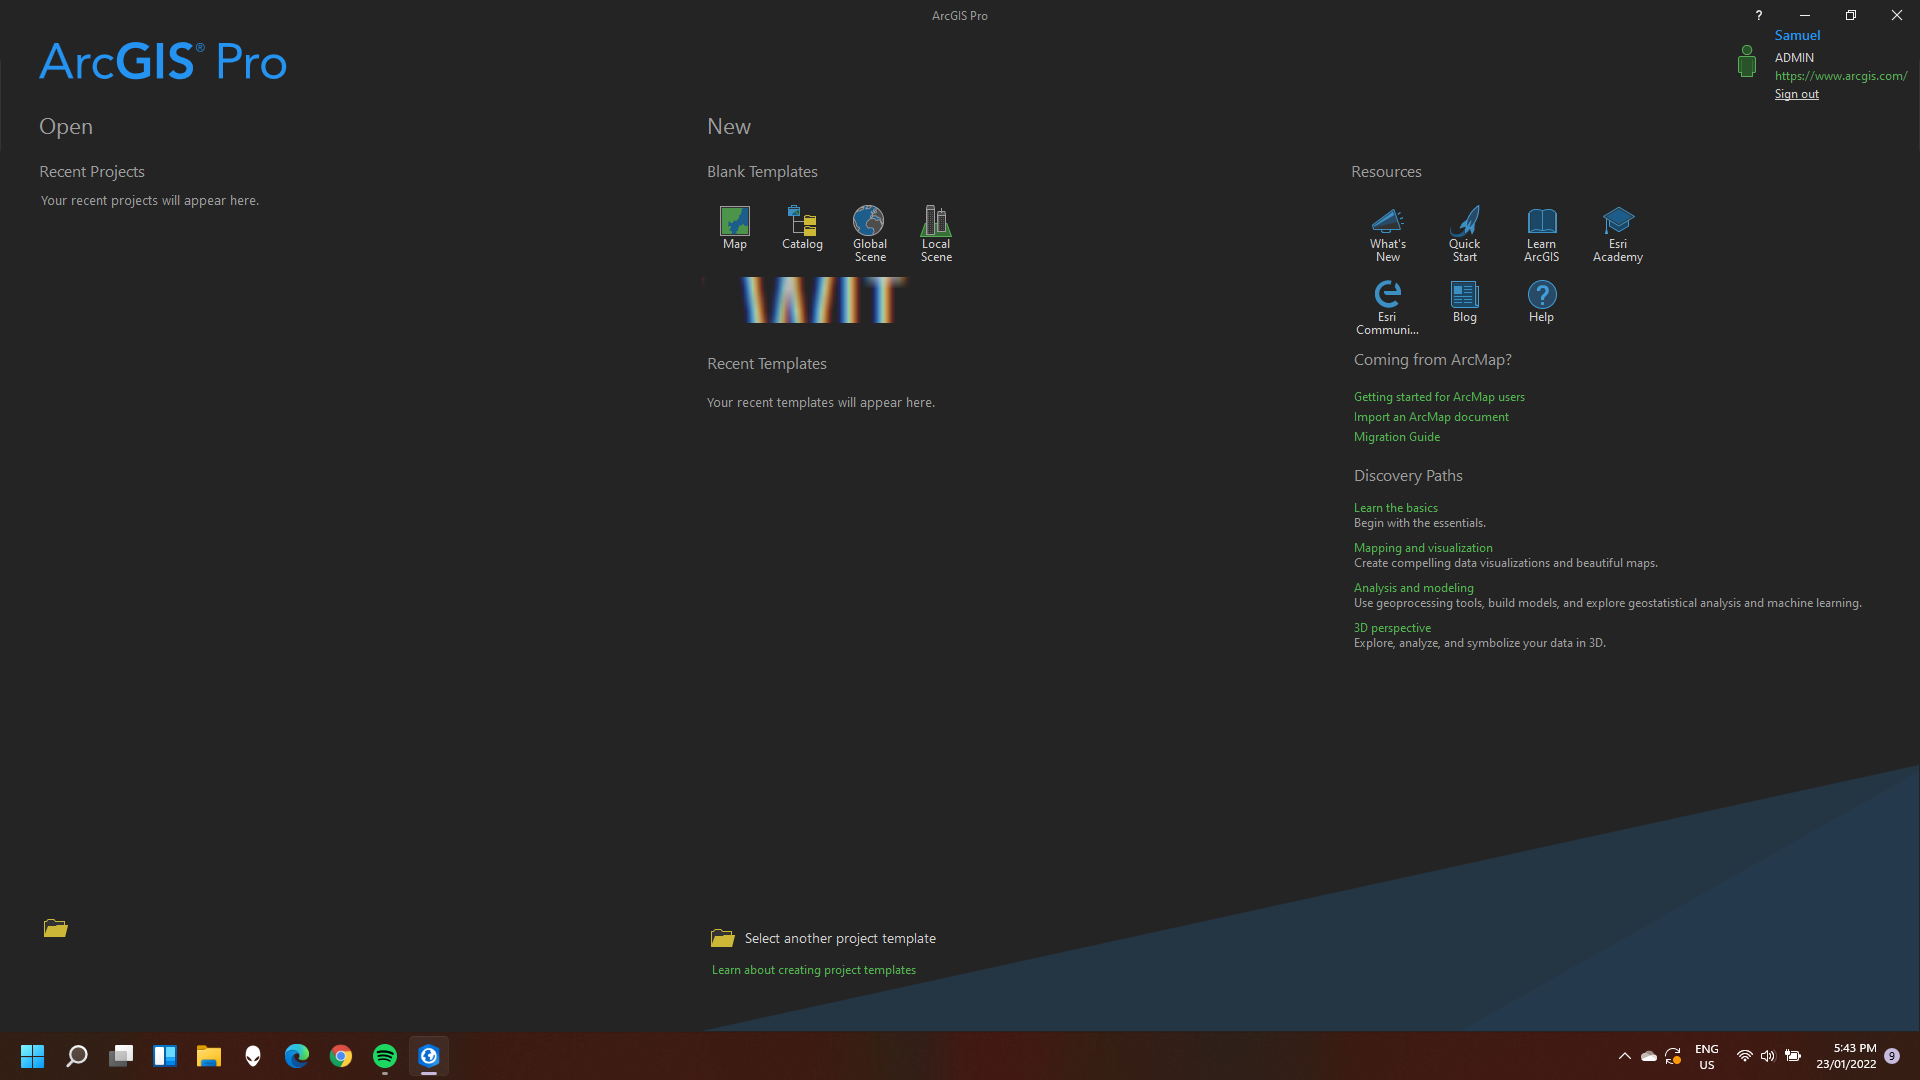
Task: Open Spotify from the Windows taskbar
Action: coord(385,1056)
